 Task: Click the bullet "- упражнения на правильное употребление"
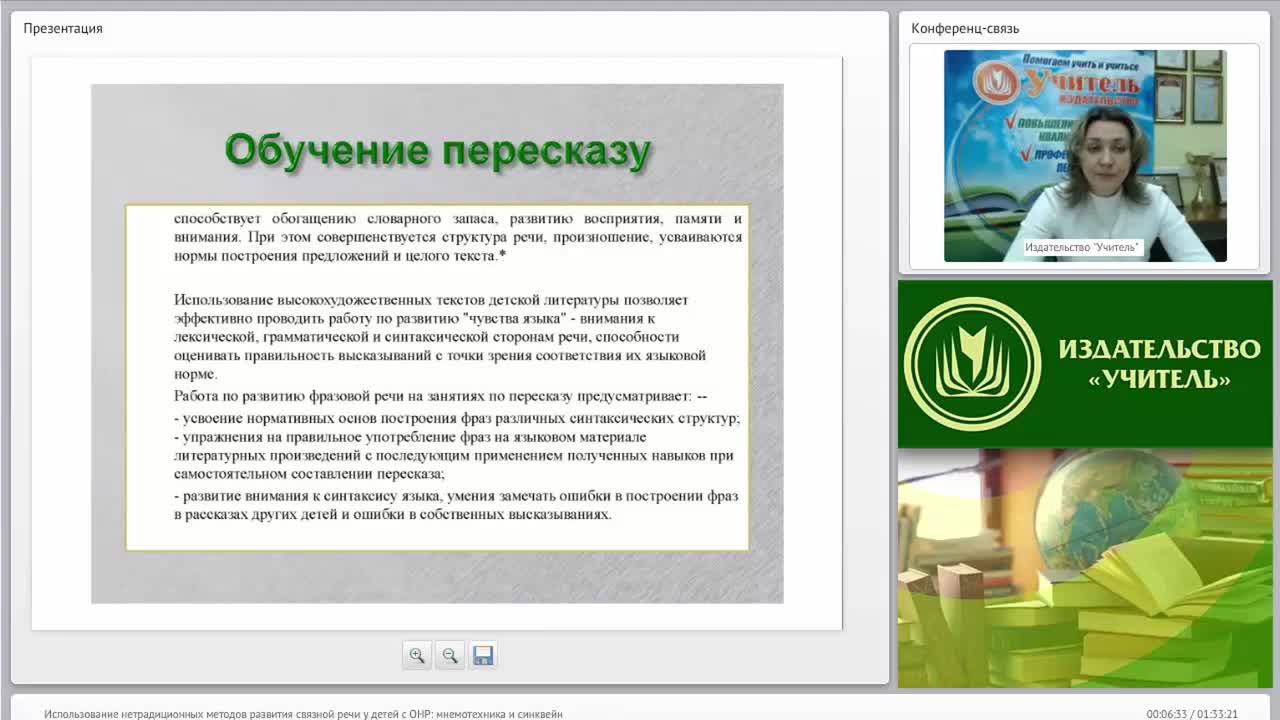pos(410,437)
